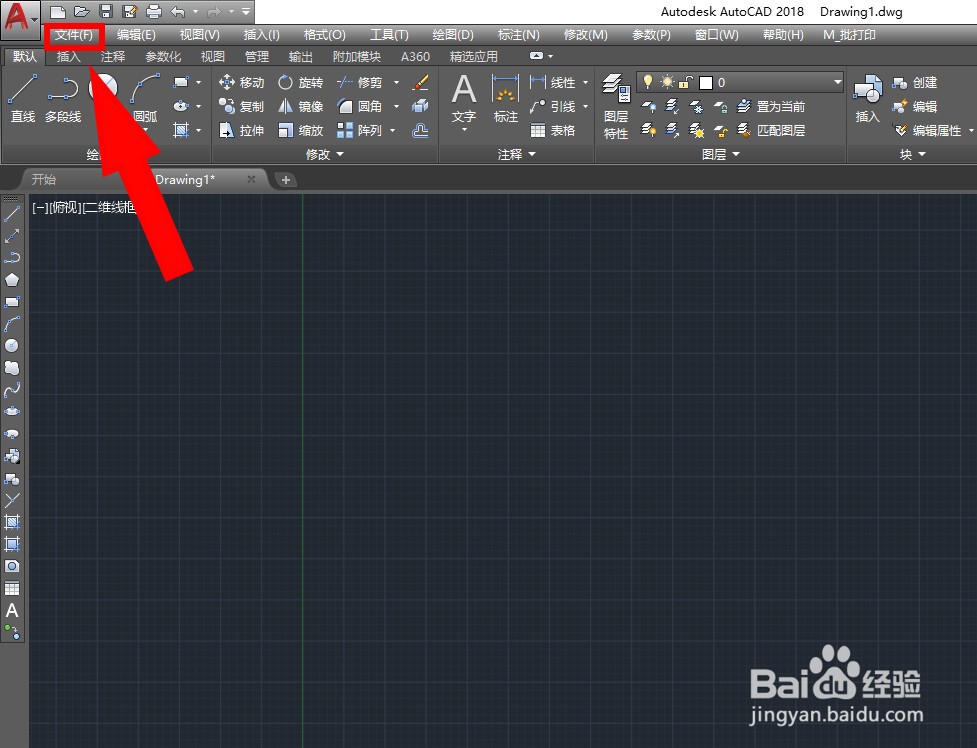Screen dimensions: 977x748
Task: Open the Undo history dropdown arrow
Action: 195,11
